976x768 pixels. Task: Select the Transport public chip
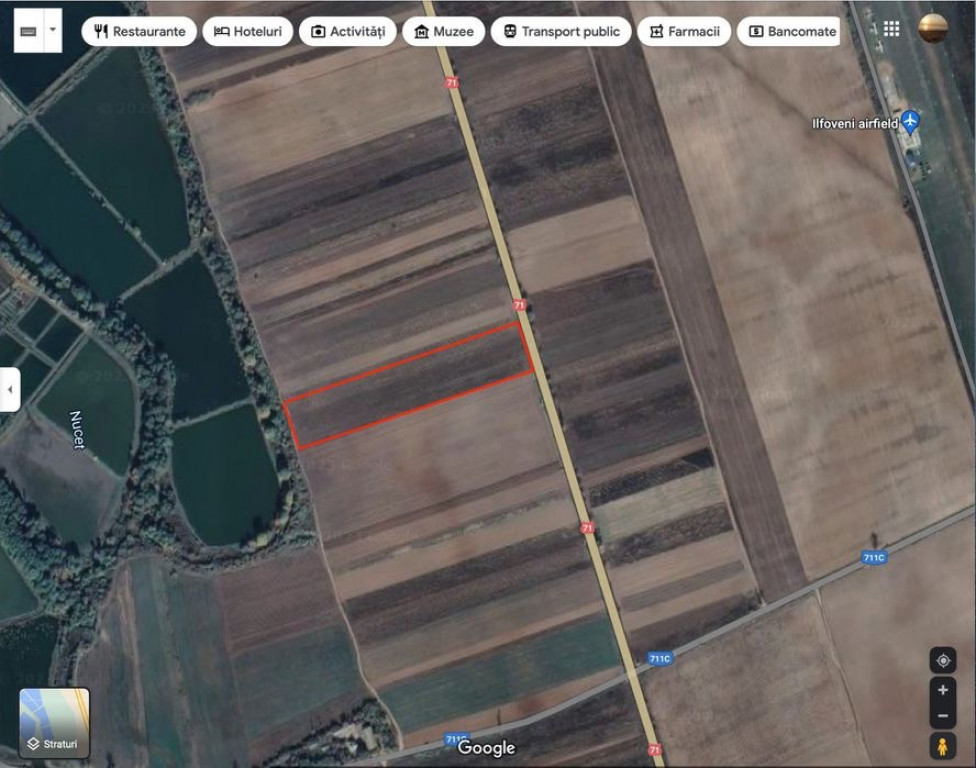[x=561, y=31]
